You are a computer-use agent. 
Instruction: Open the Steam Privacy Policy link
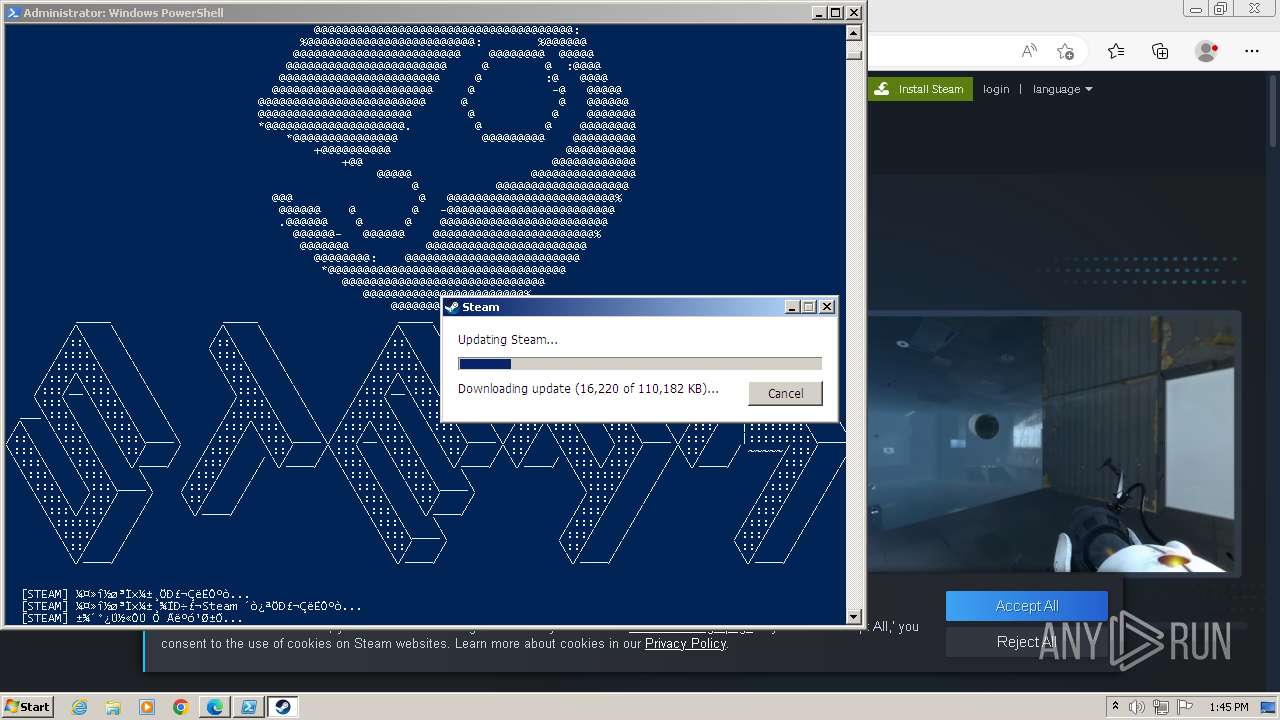click(x=685, y=643)
